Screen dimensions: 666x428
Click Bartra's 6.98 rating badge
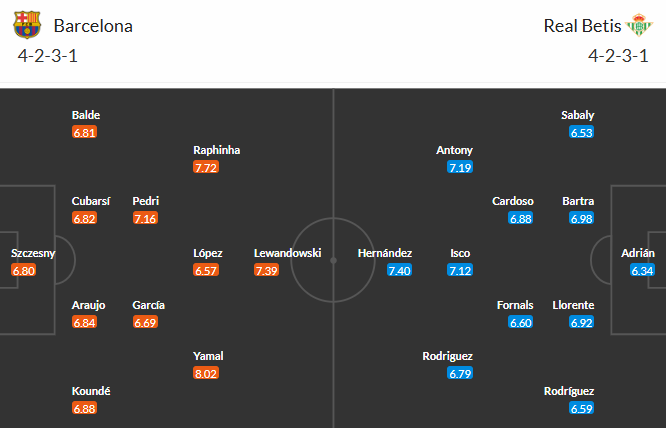point(581,218)
